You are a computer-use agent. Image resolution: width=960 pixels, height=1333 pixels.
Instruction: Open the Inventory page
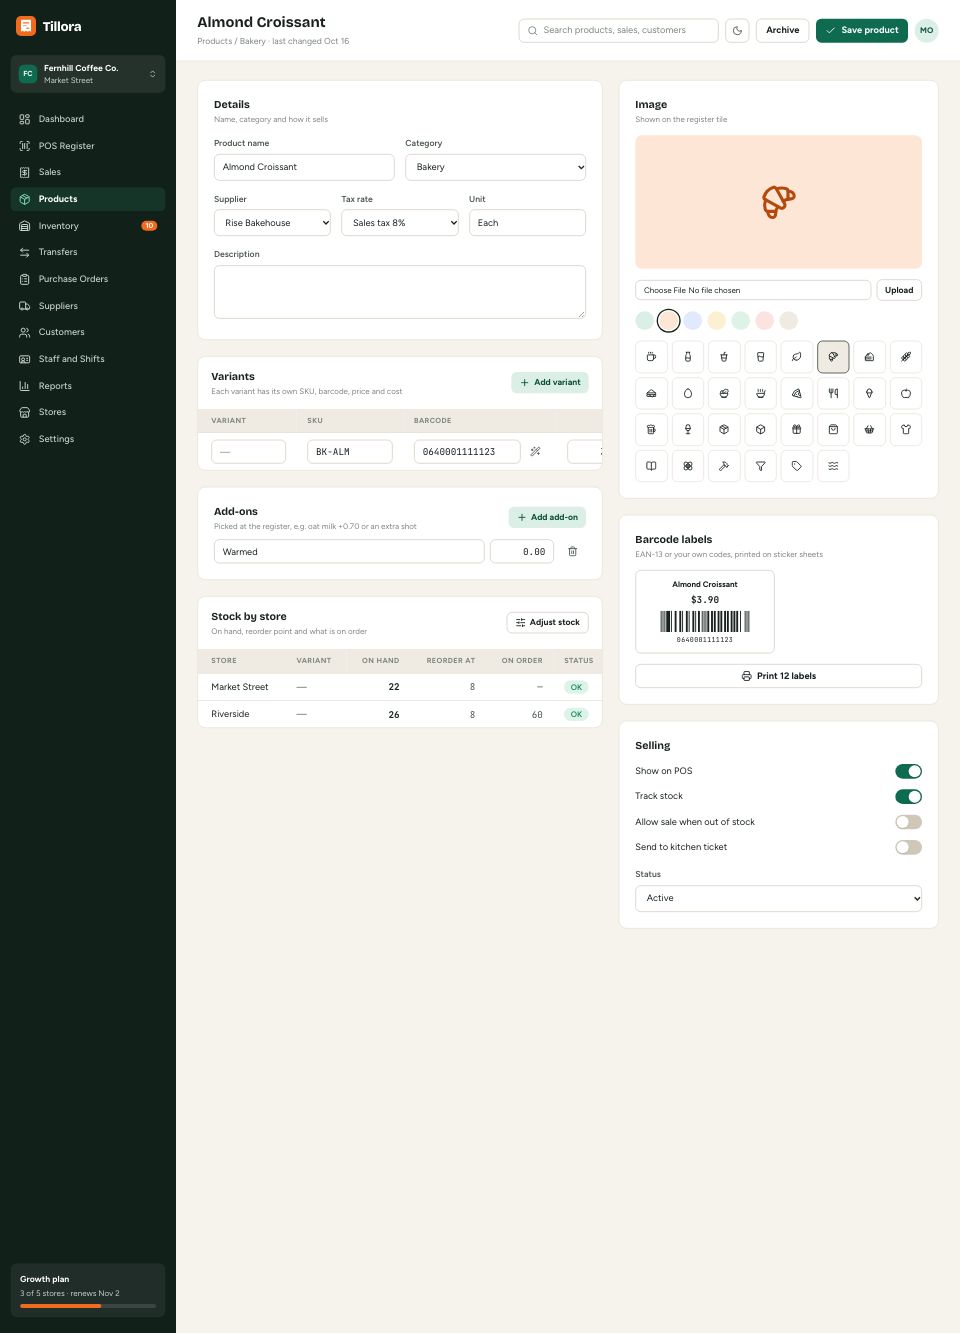coord(88,226)
